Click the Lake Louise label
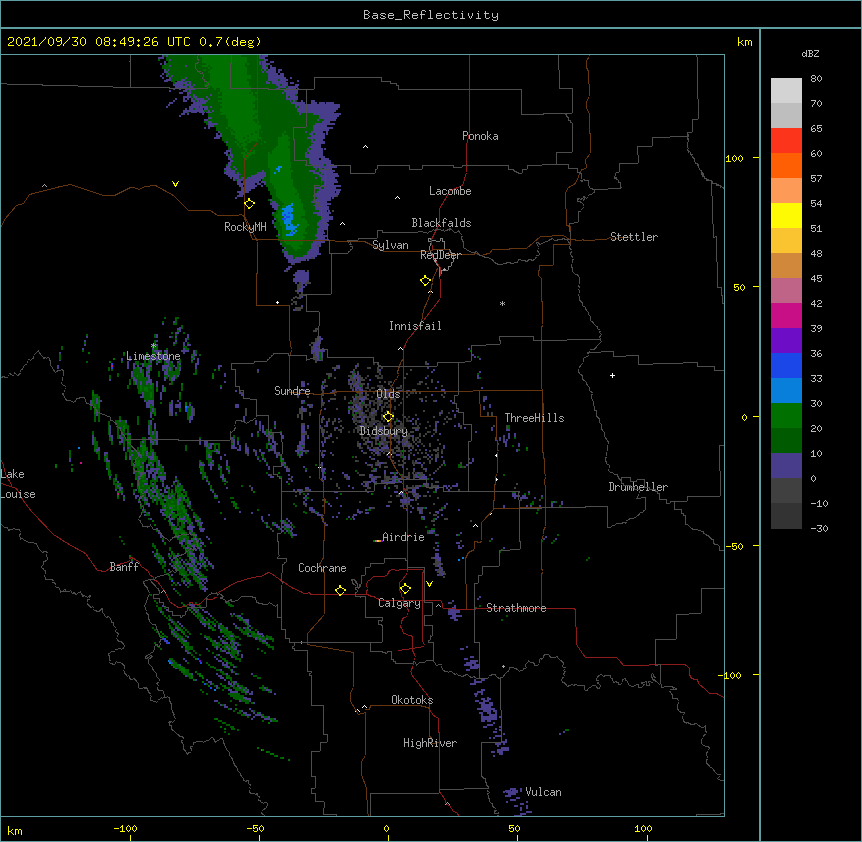The height and width of the screenshot is (842, 862). click(18, 484)
